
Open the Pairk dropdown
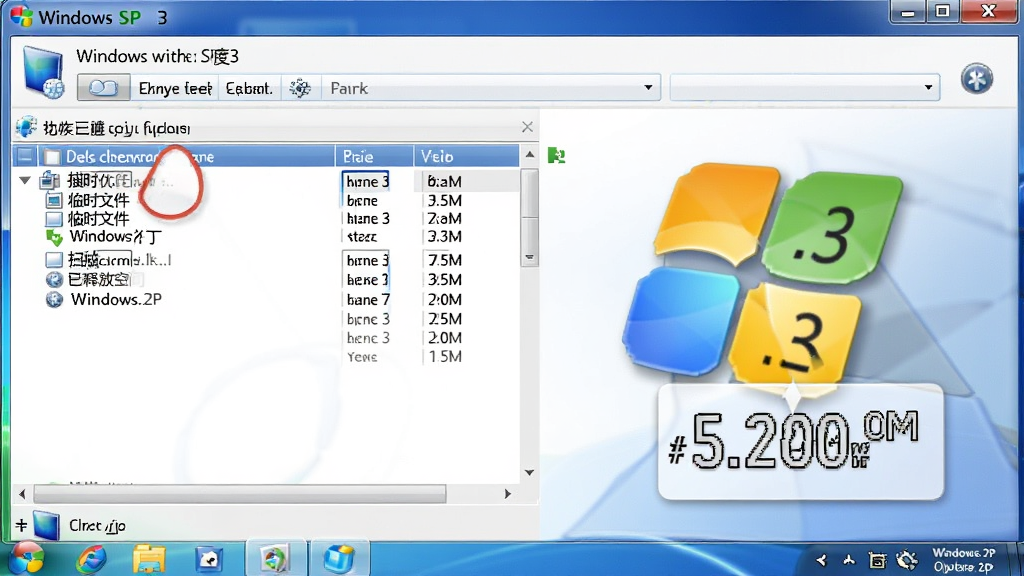point(648,88)
